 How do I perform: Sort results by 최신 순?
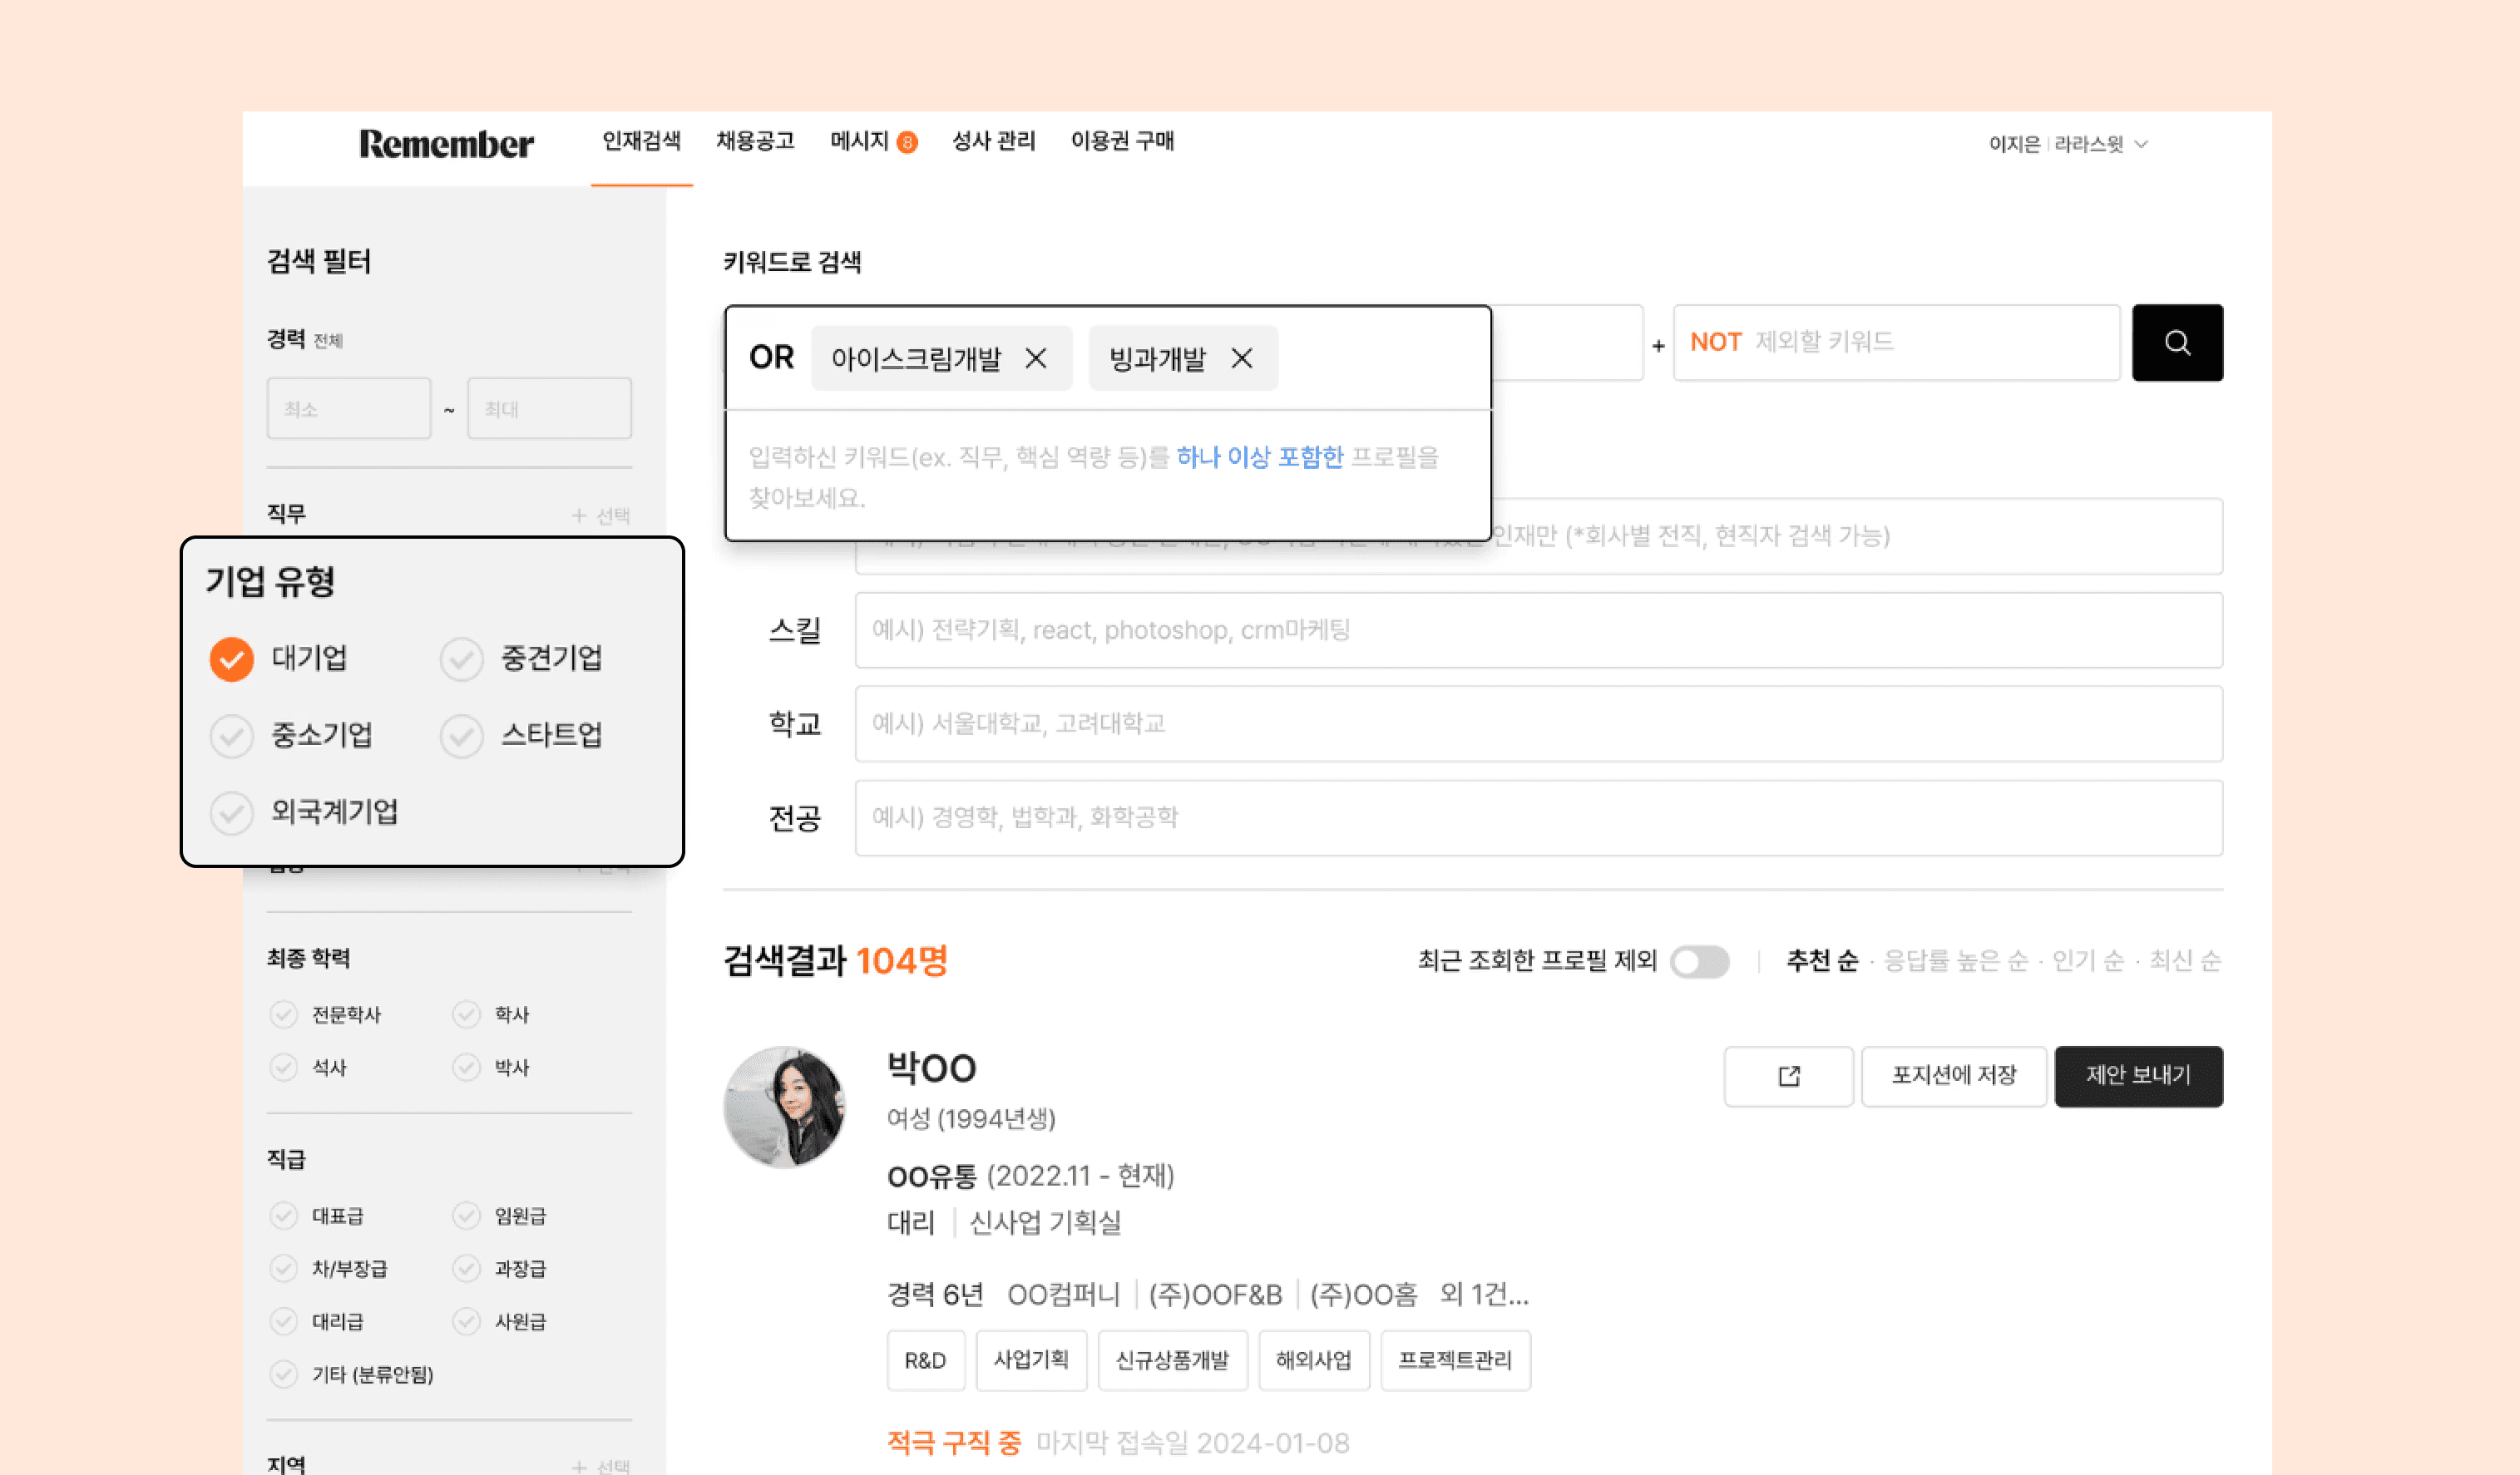tap(2185, 961)
